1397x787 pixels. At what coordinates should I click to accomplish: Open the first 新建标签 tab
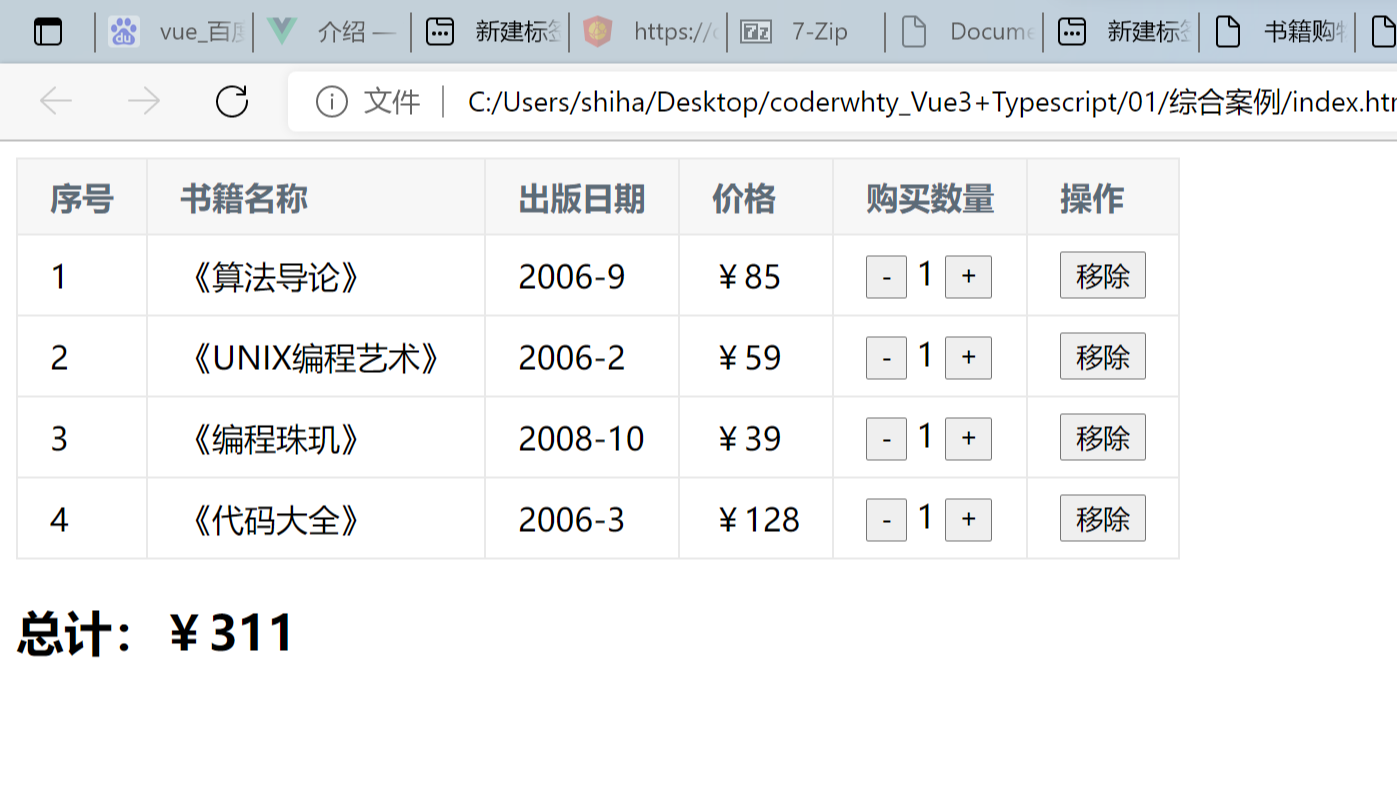(x=491, y=32)
